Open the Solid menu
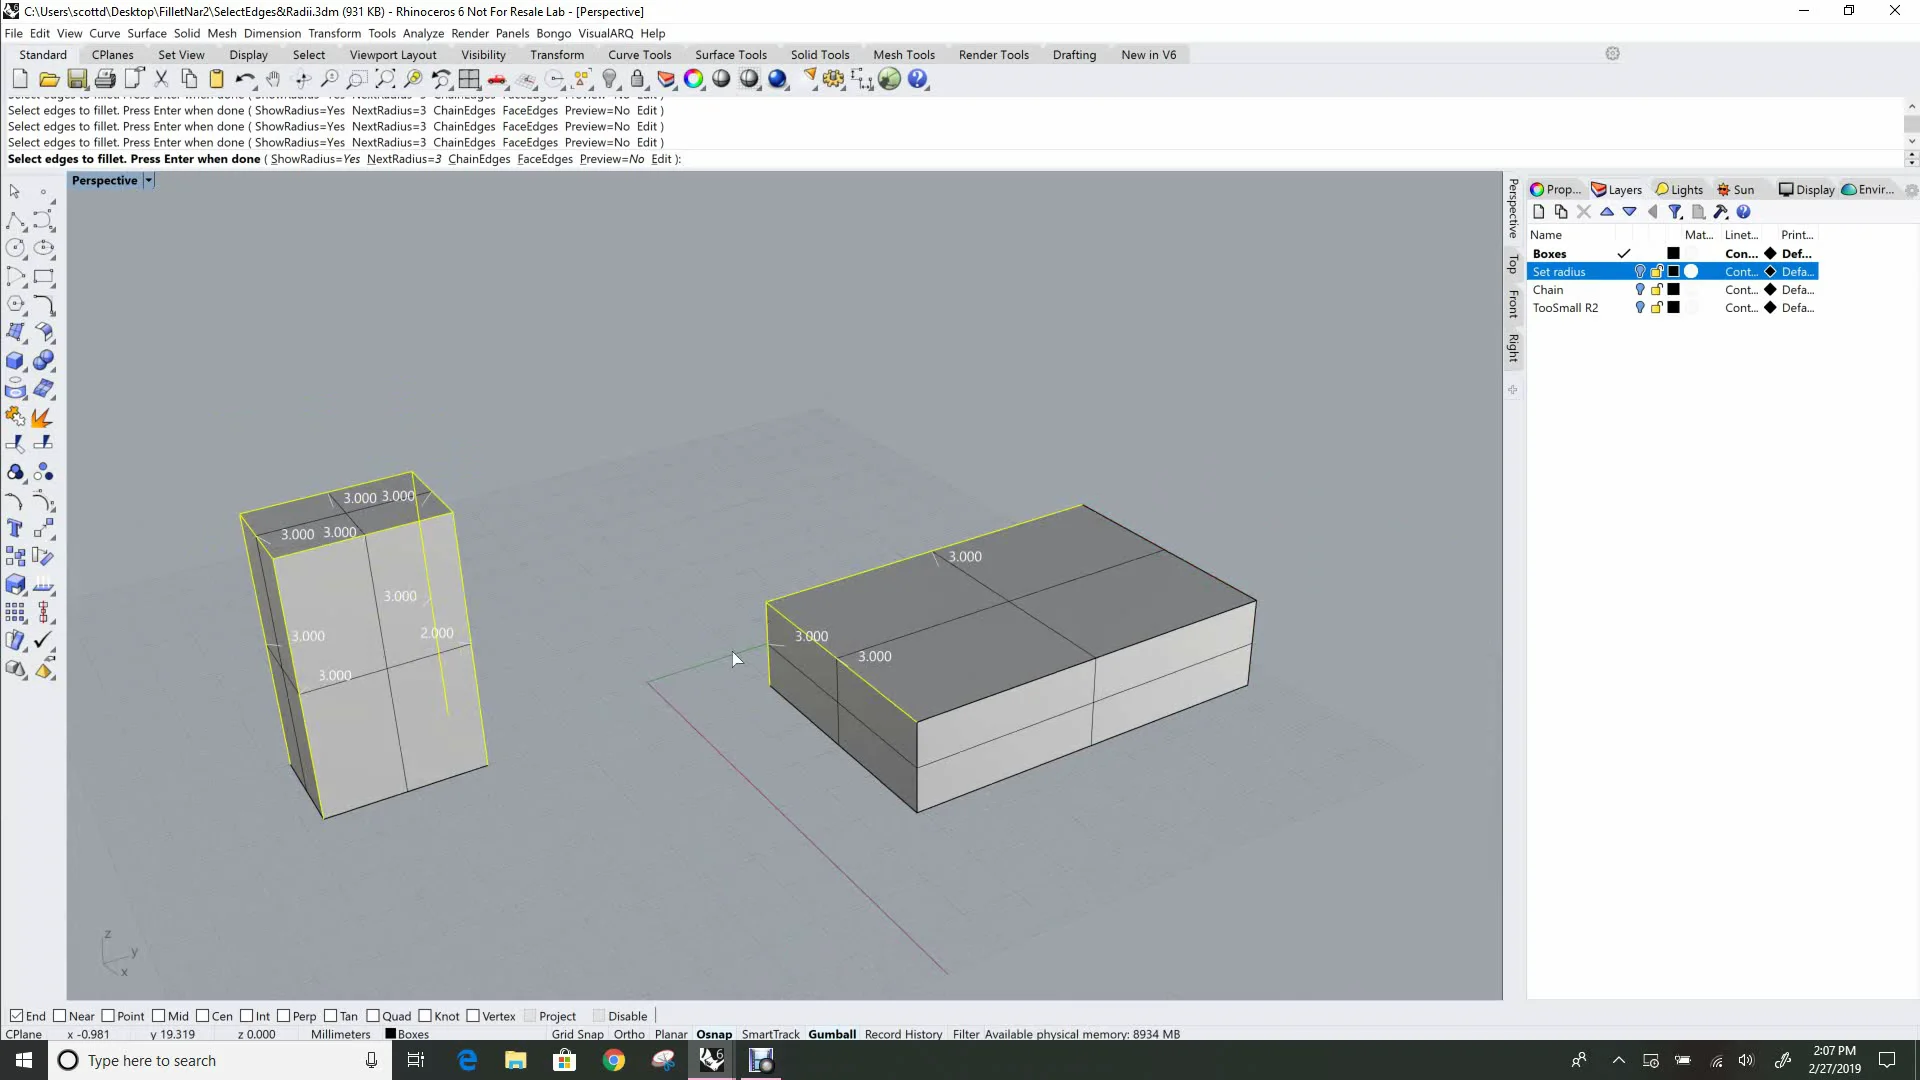 coord(187,33)
